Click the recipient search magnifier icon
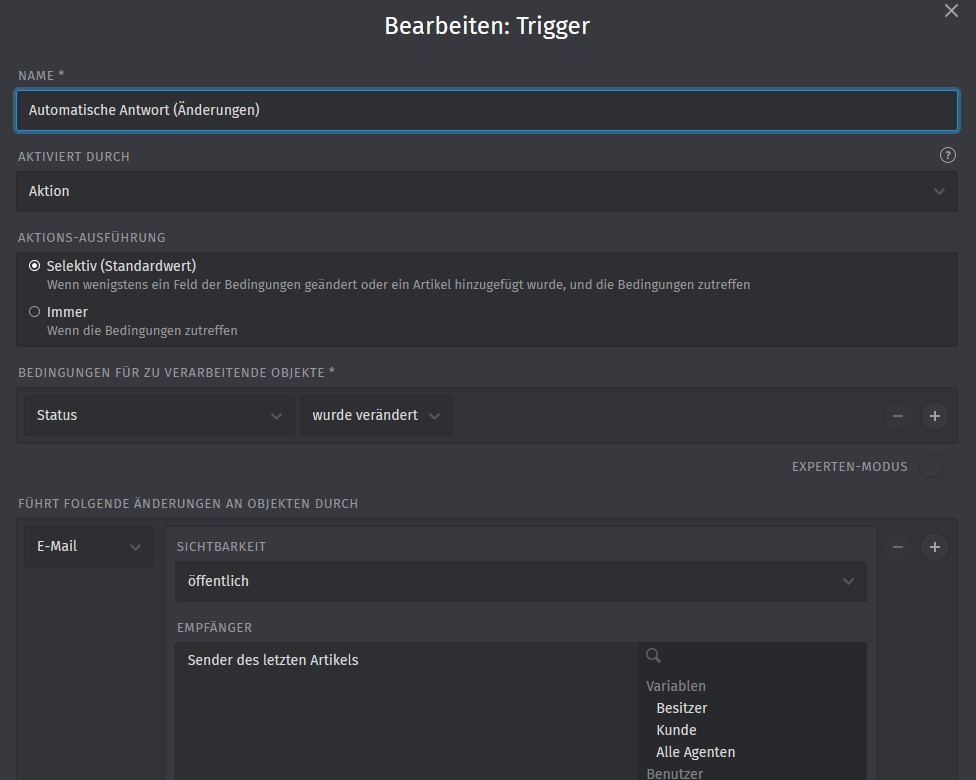This screenshot has width=976, height=780. tap(653, 655)
